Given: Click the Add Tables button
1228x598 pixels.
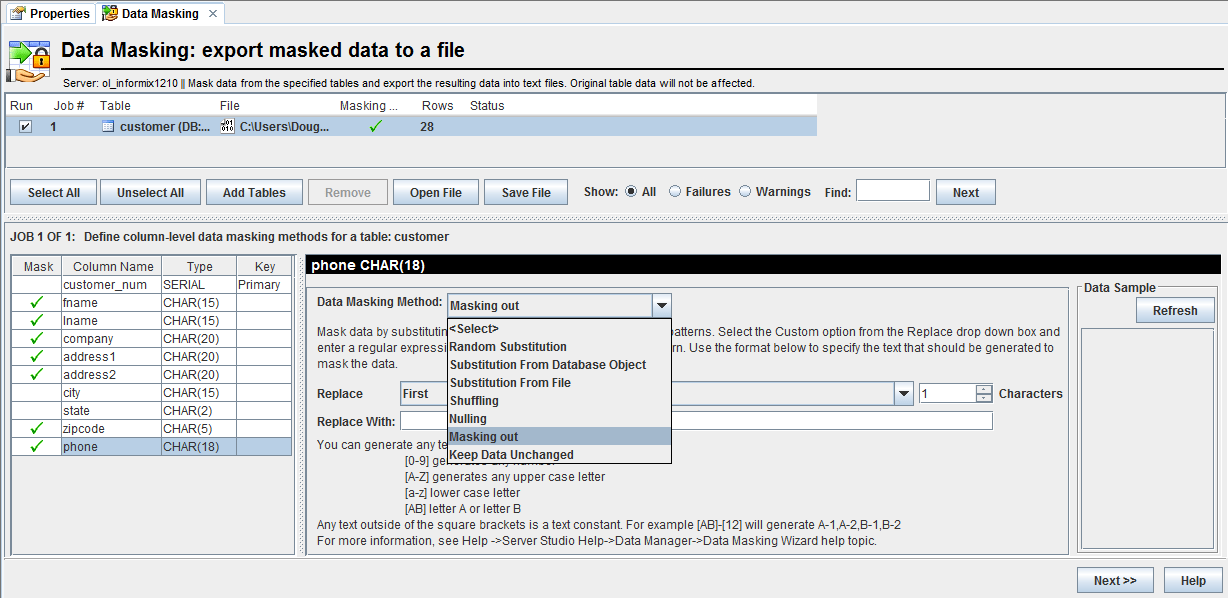Looking at the screenshot, I should pyautogui.click(x=254, y=193).
